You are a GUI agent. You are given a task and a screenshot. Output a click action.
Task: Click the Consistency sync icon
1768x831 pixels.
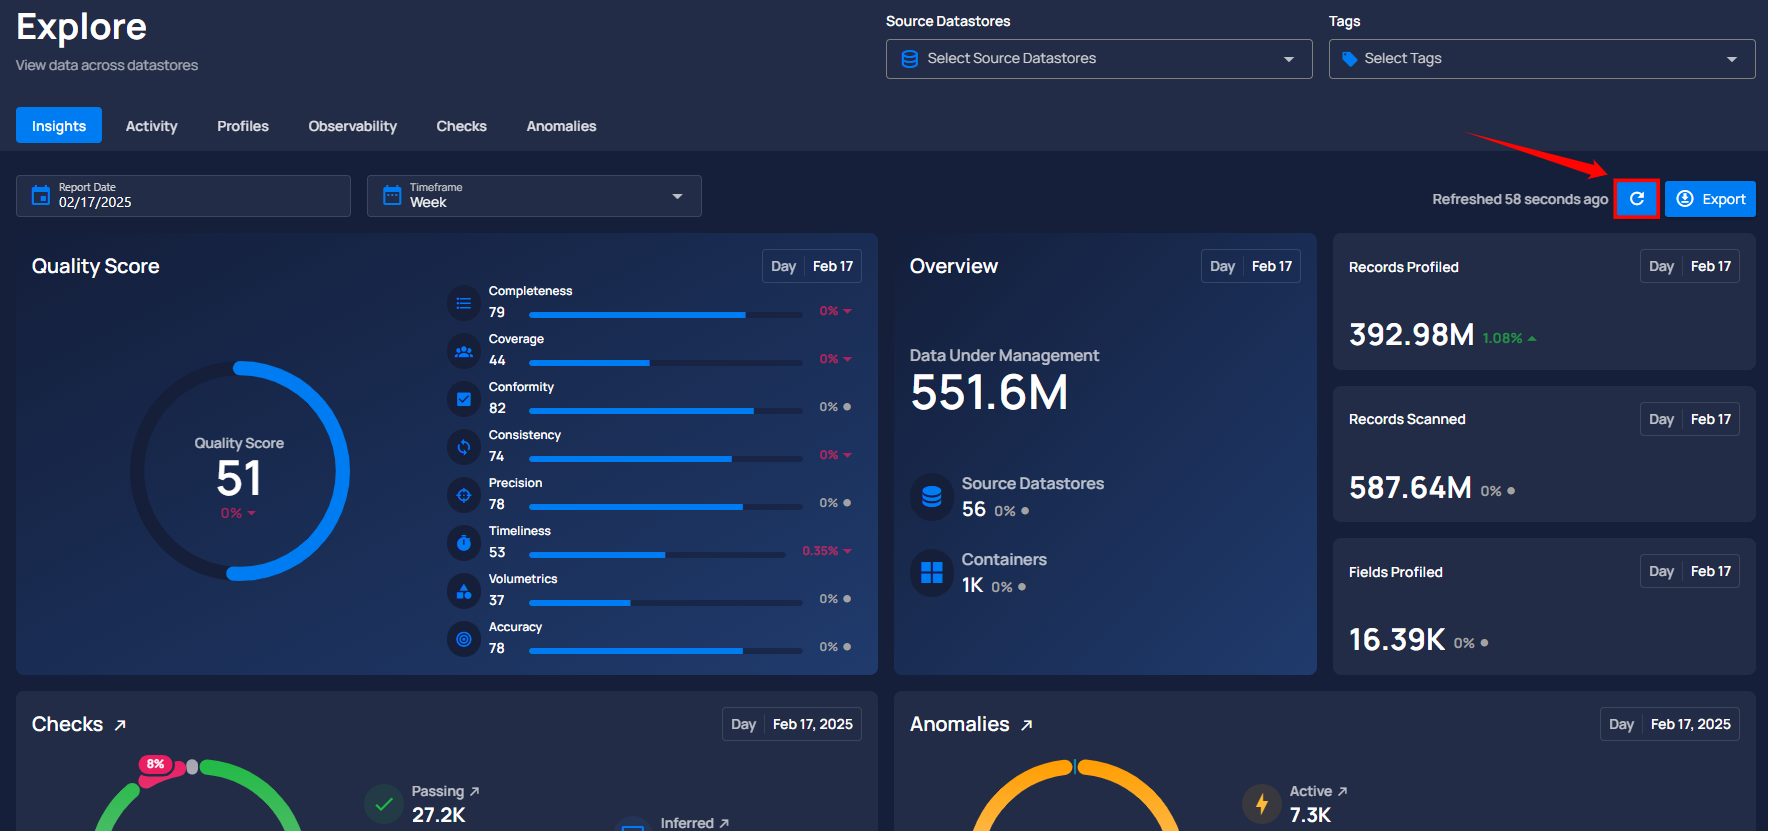click(464, 447)
